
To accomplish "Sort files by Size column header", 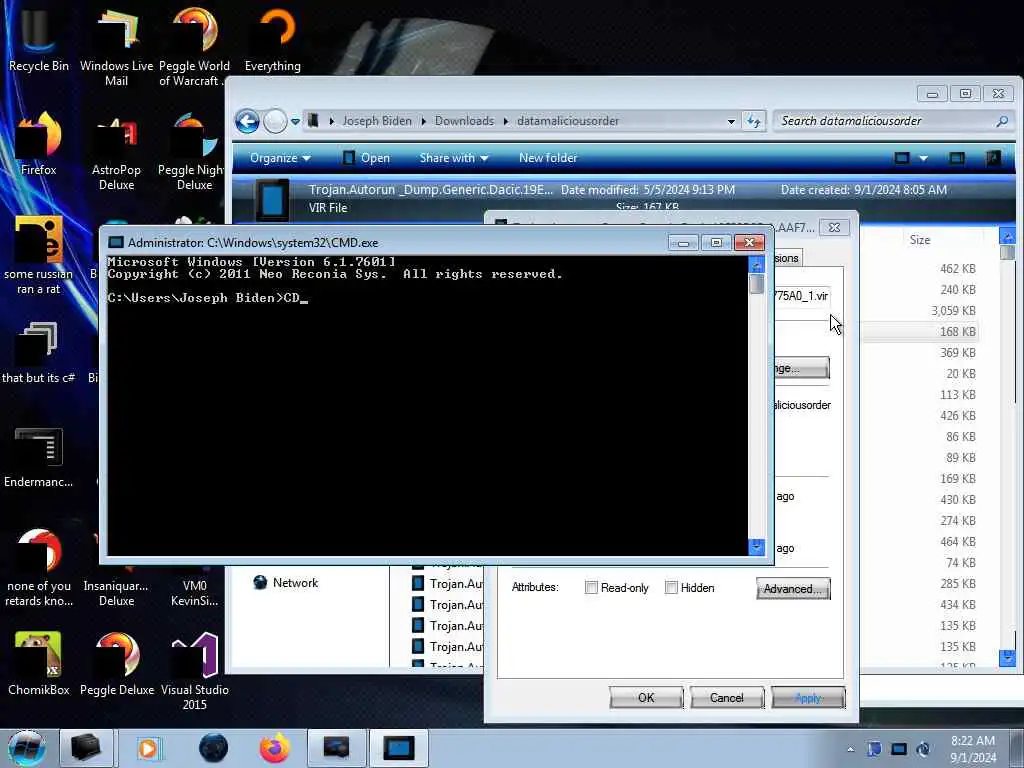I will (x=920, y=240).
